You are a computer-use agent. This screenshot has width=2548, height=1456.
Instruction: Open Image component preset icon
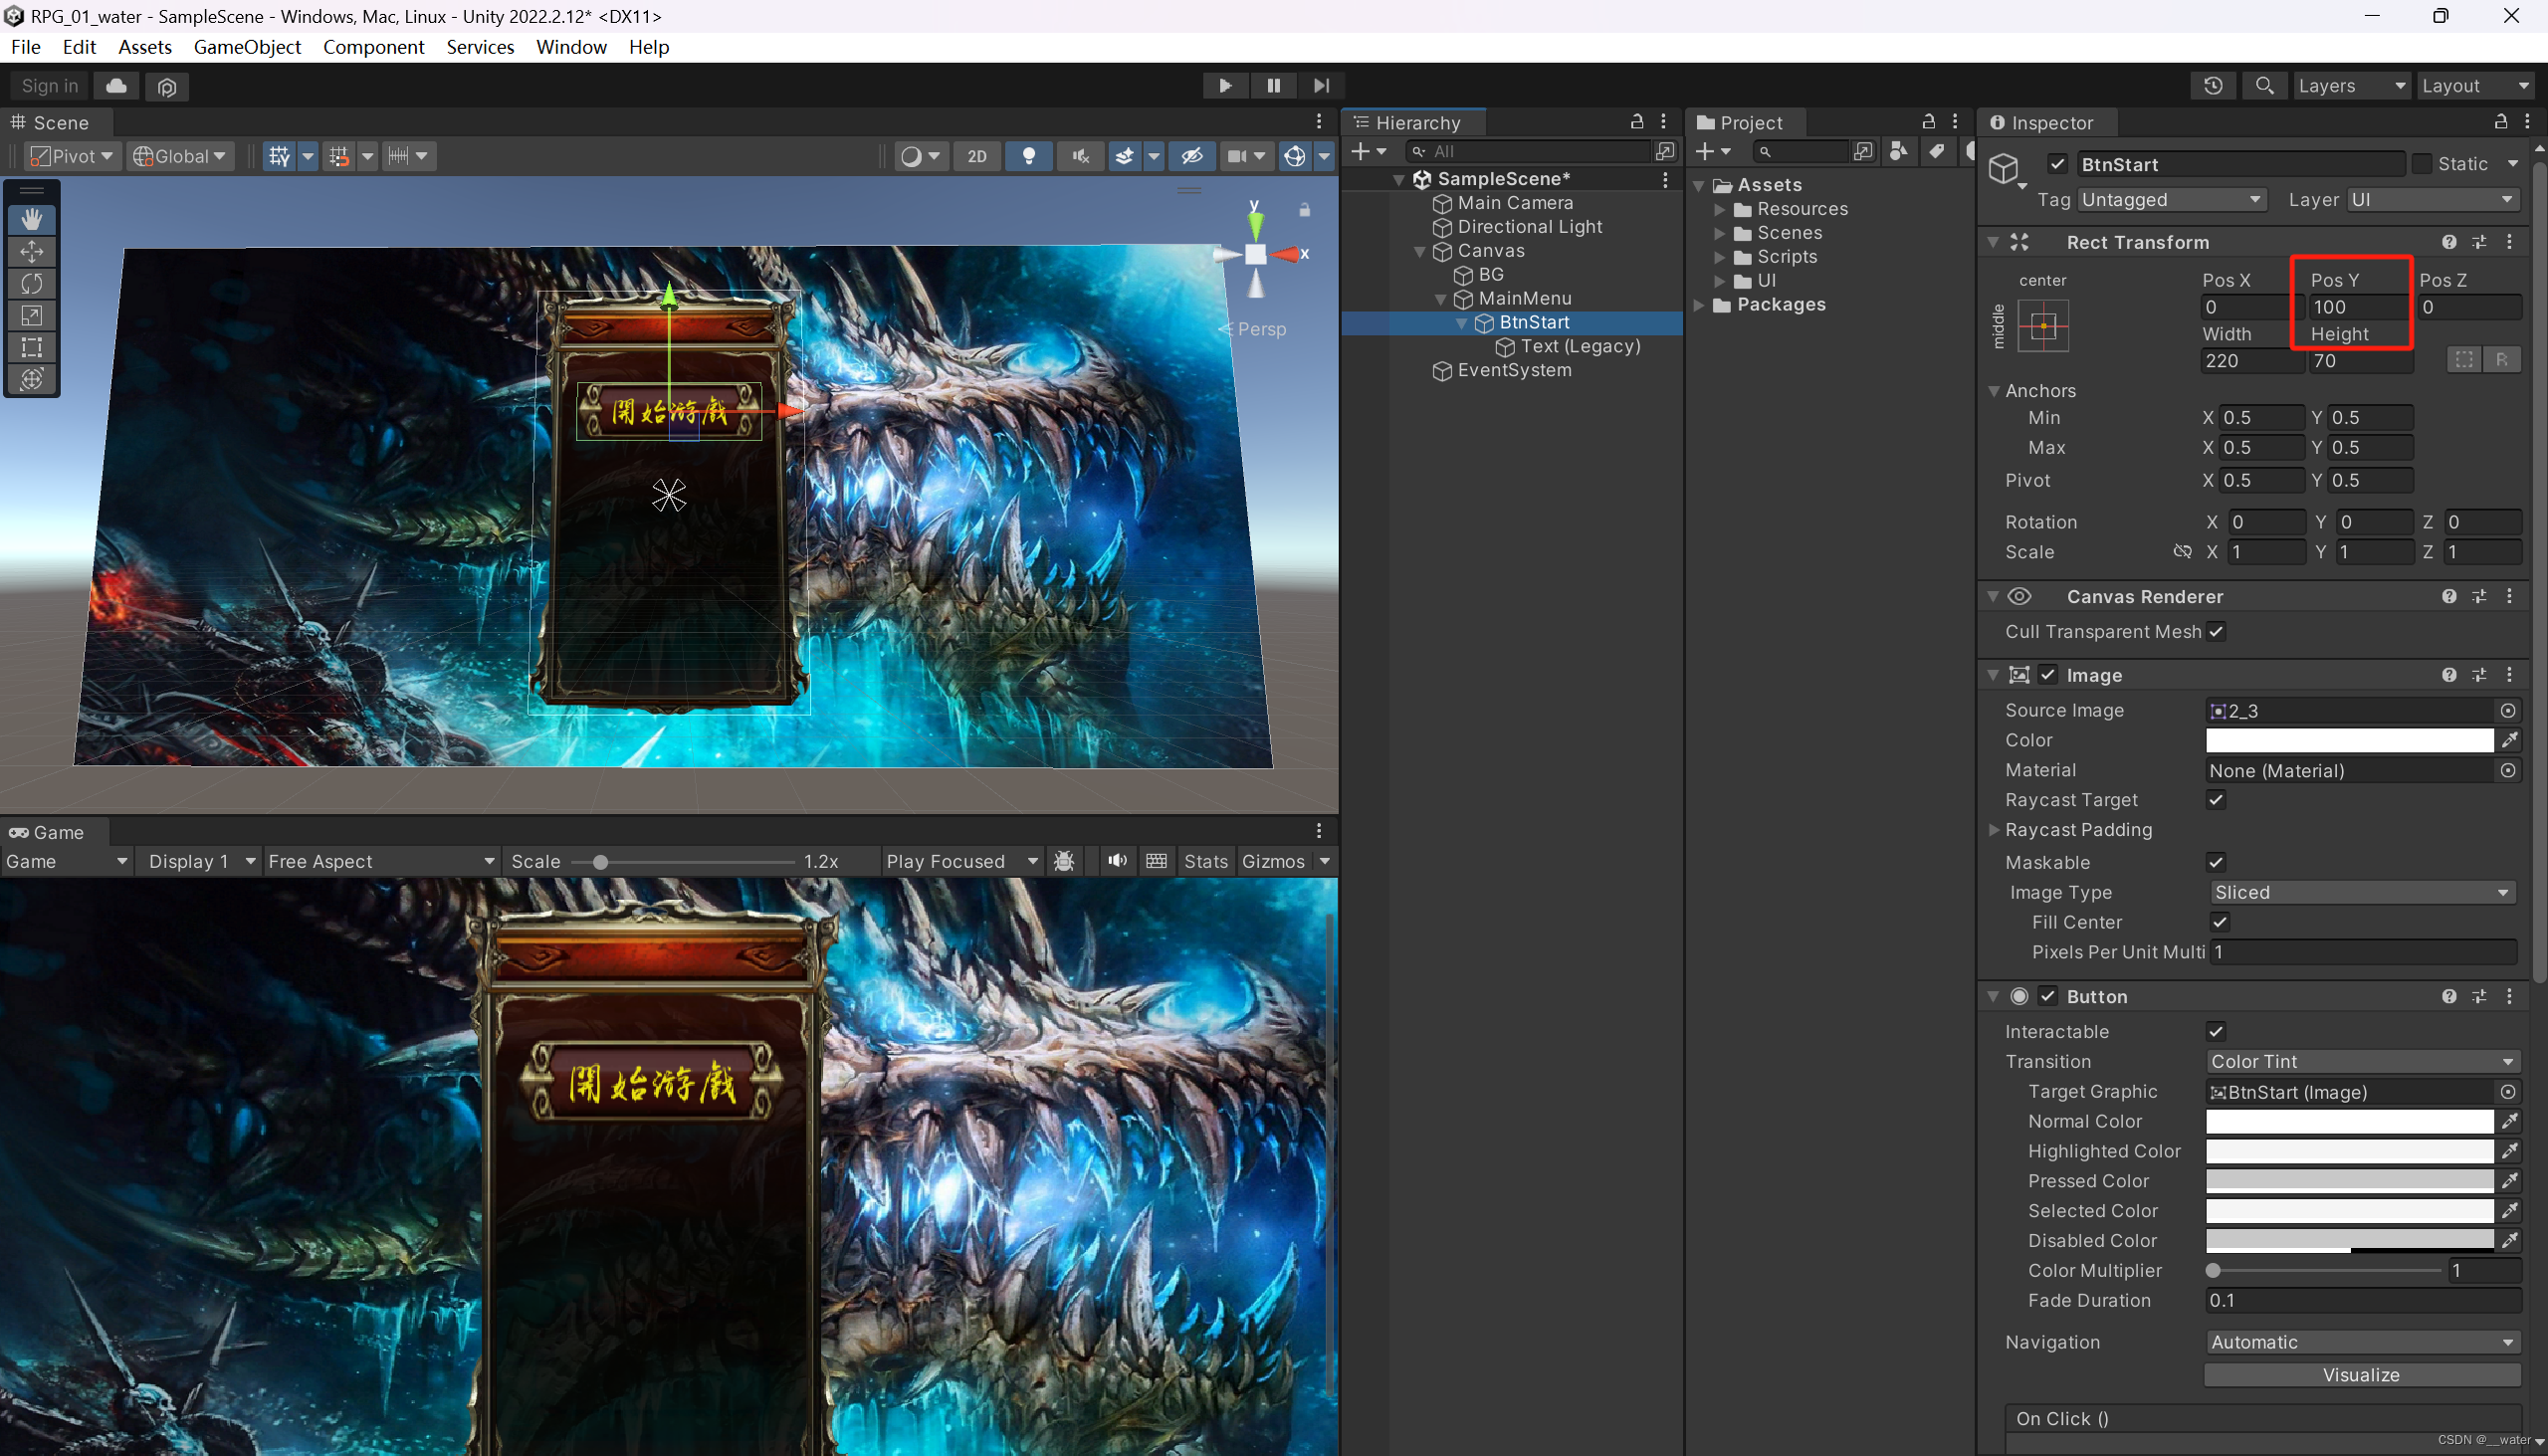(x=2479, y=675)
